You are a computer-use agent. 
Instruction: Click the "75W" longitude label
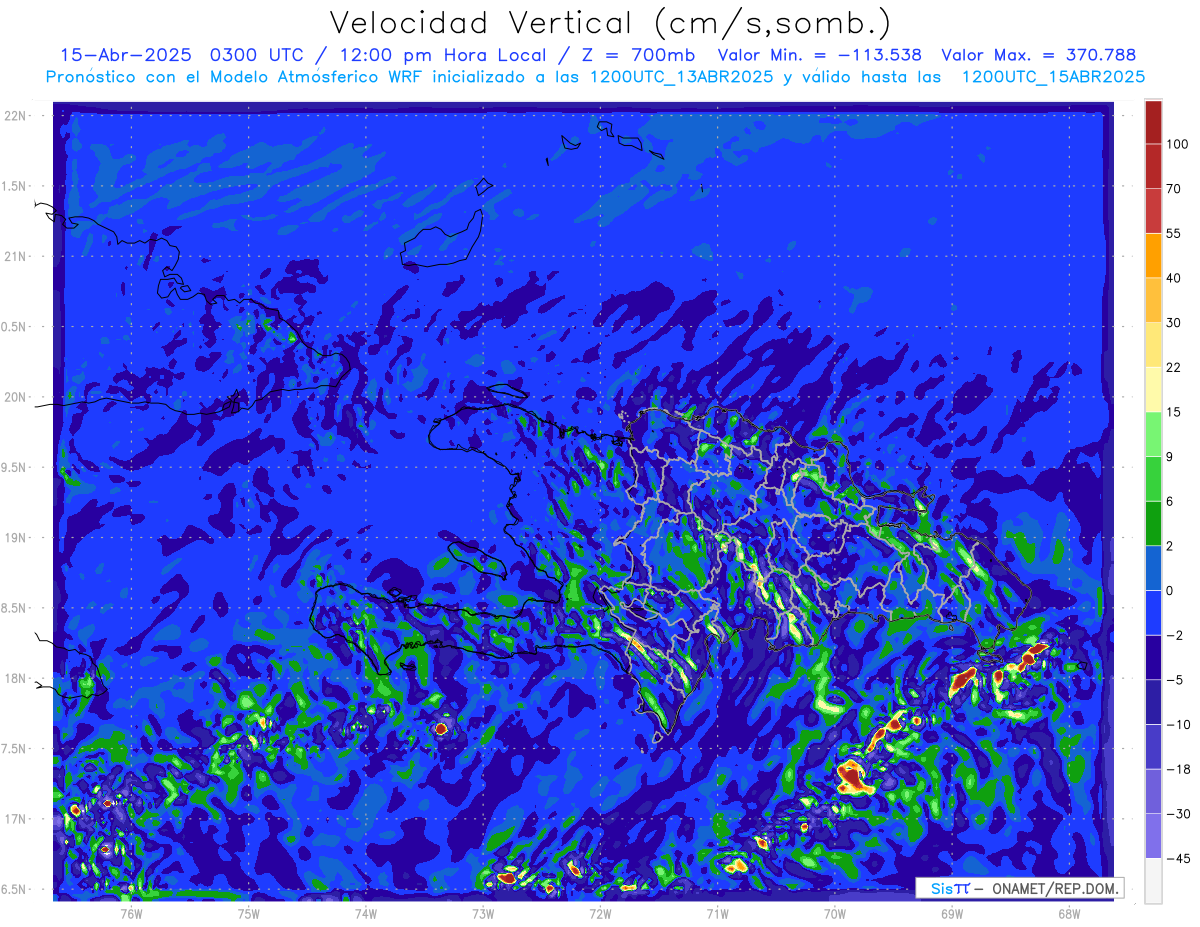(249, 913)
